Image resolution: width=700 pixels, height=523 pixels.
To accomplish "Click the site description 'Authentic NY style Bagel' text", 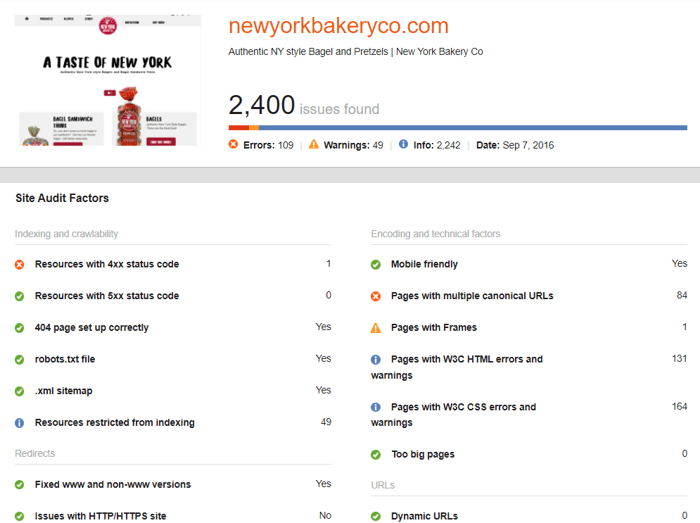I will tap(356, 52).
